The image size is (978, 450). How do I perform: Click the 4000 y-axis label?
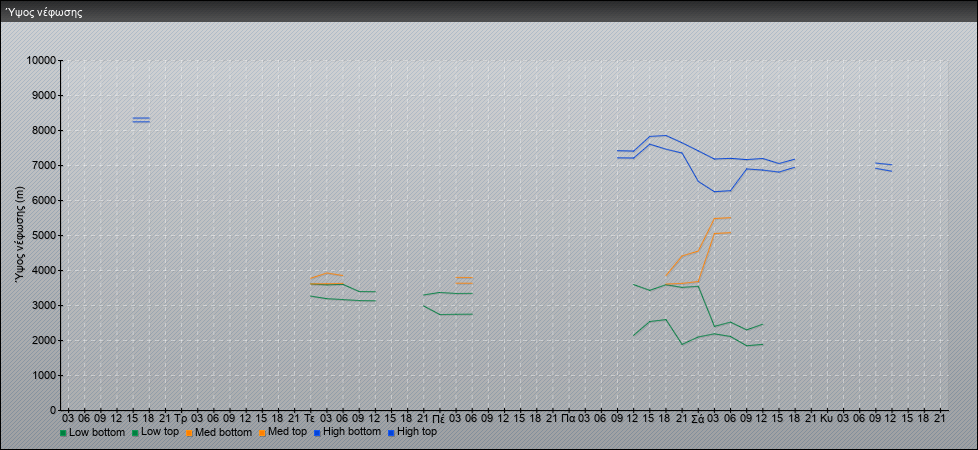43,270
